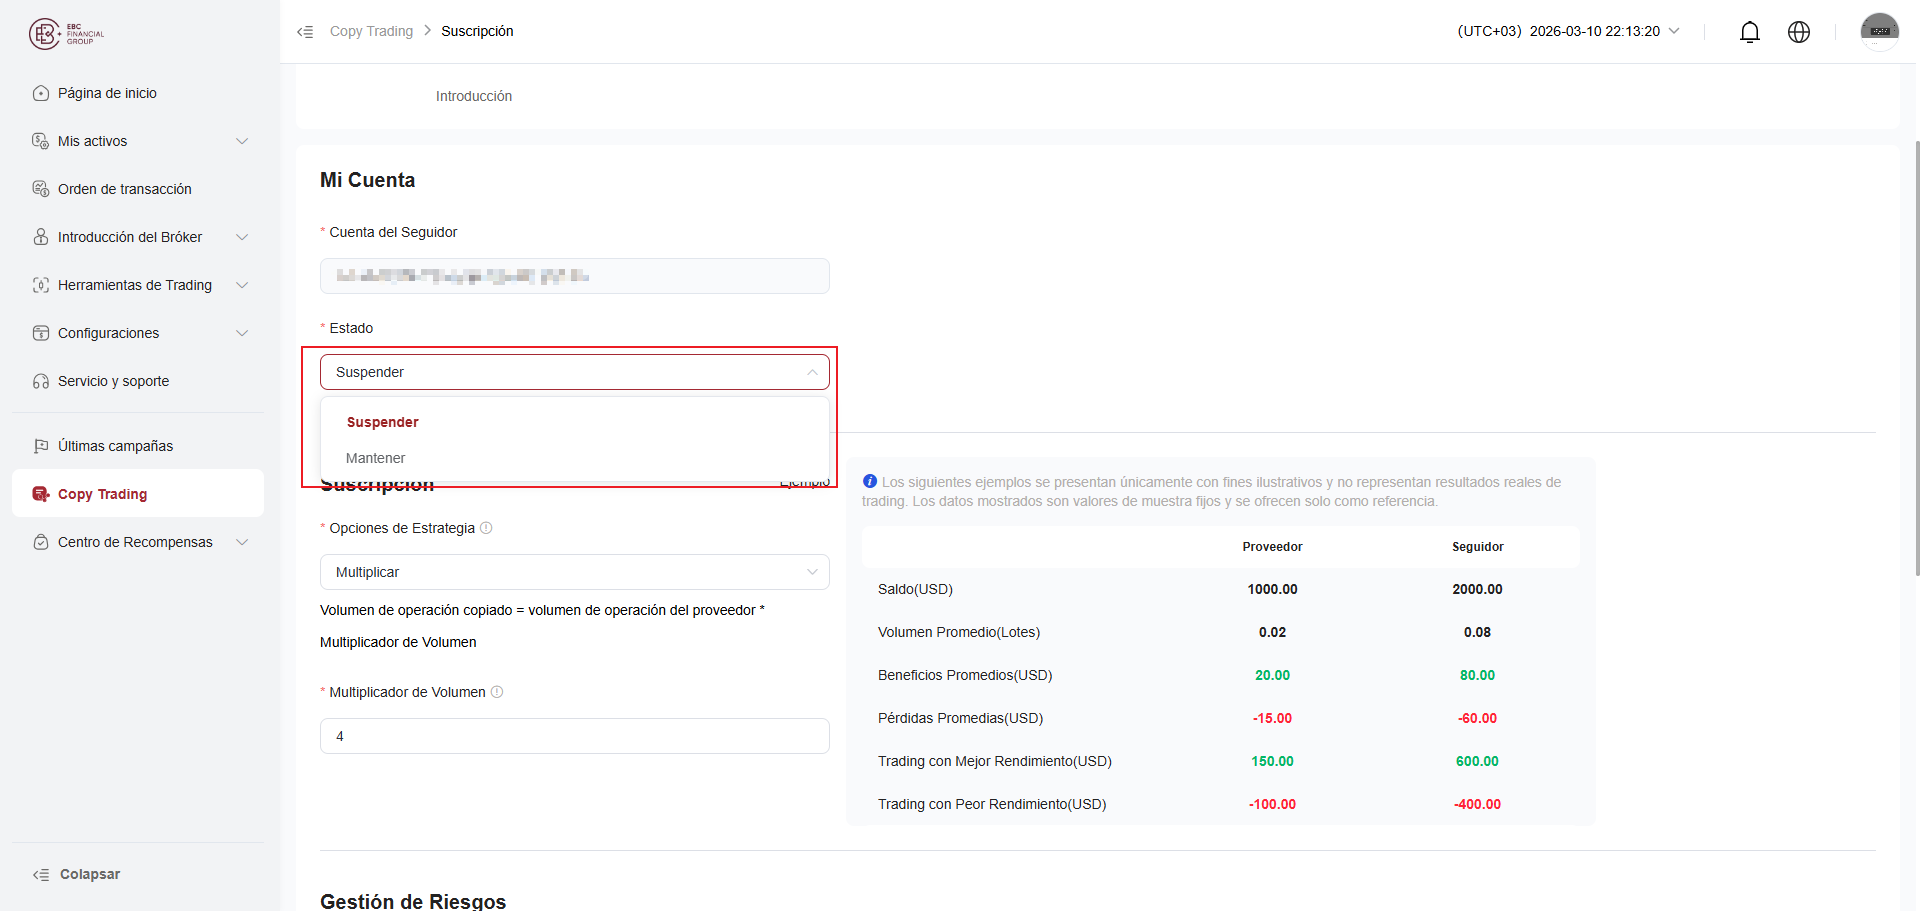Click the Colapsar icon at the sidebar bottom
This screenshot has width=1920, height=911.
41,875
